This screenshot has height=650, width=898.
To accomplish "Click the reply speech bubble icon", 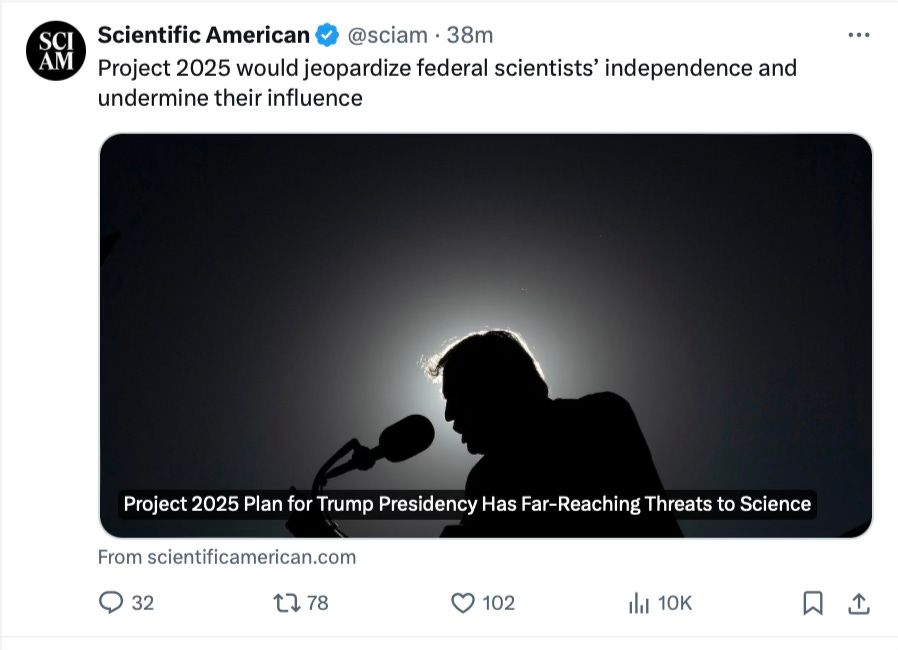I will pyautogui.click(x=112, y=602).
